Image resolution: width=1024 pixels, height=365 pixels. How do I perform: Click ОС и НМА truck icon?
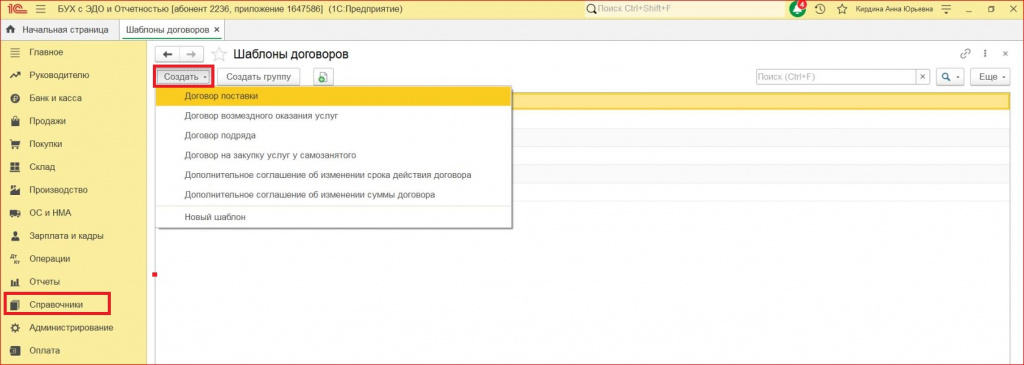coord(15,213)
